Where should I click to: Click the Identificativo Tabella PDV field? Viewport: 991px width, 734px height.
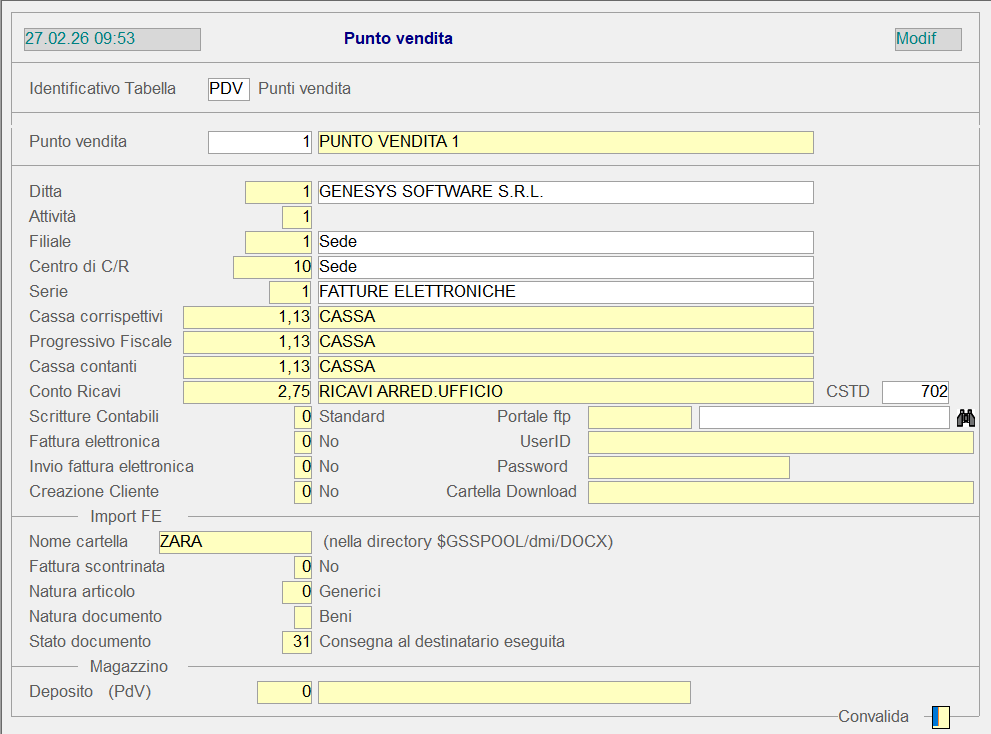coord(228,89)
